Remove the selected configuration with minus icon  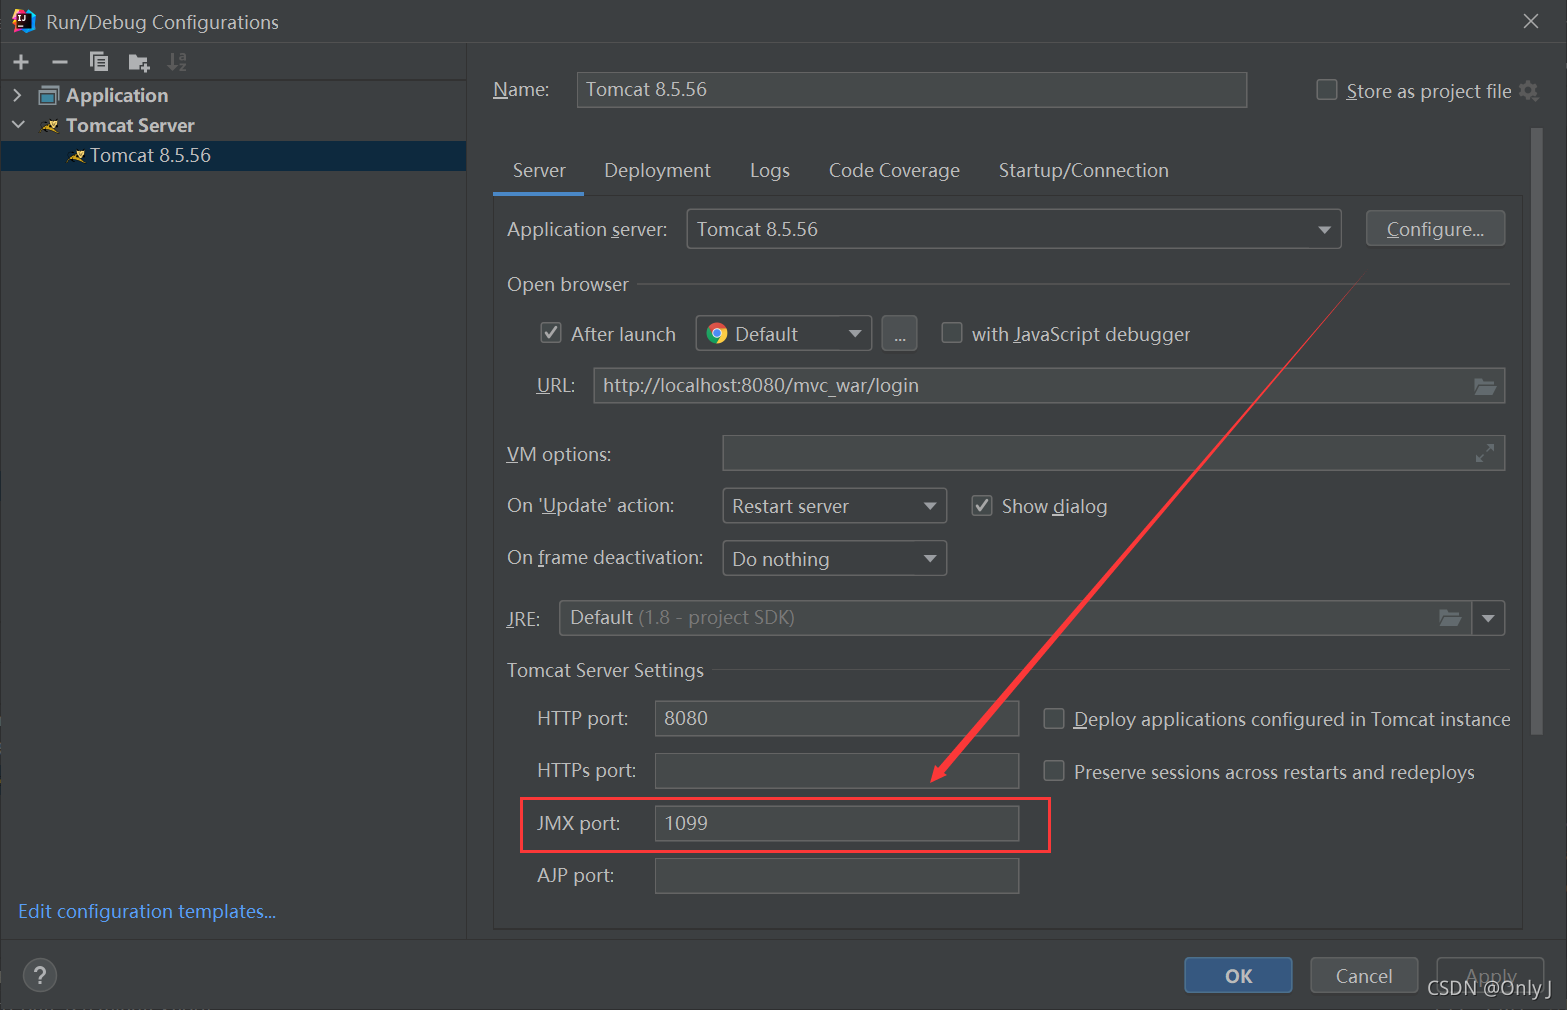[x=60, y=62]
